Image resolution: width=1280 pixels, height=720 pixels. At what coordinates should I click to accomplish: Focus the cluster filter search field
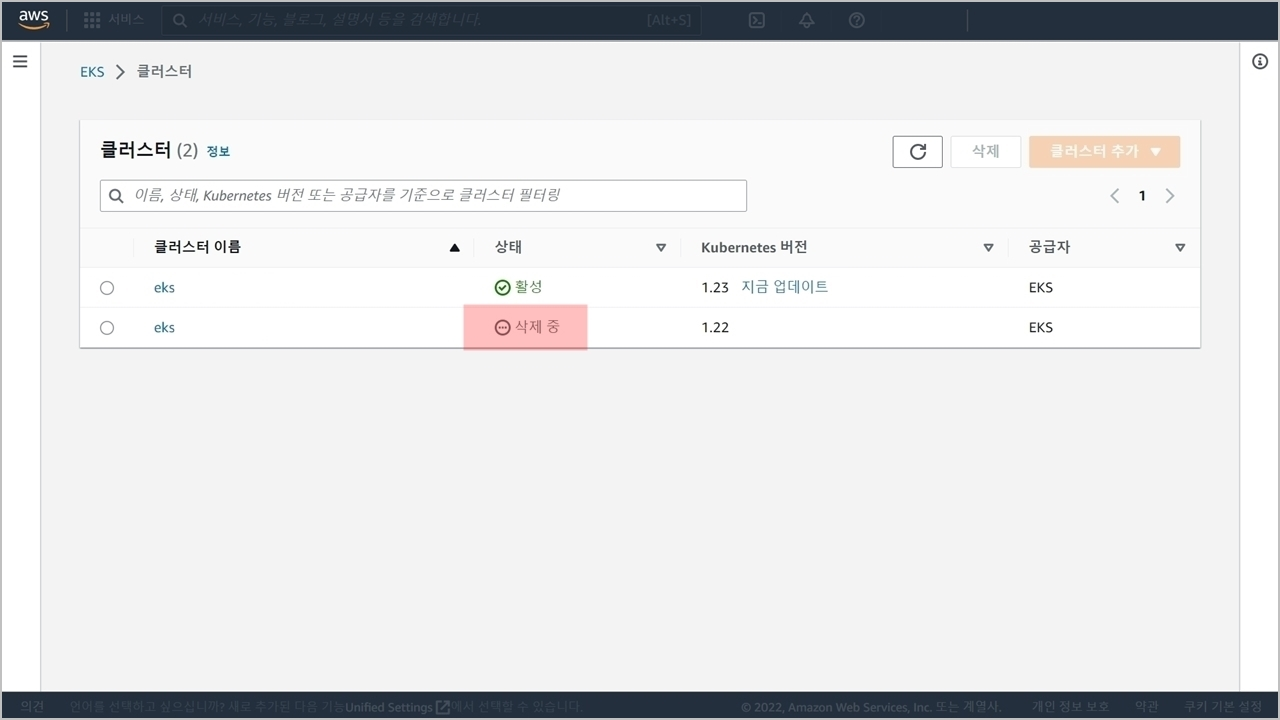[423, 196]
